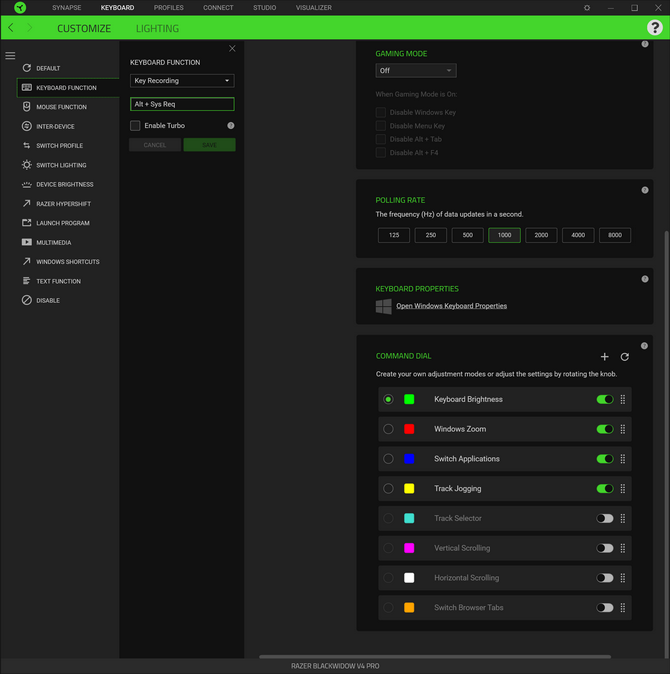Enable the Horizontal Scrolling toggle
The height and width of the screenshot is (674, 670).
(605, 578)
